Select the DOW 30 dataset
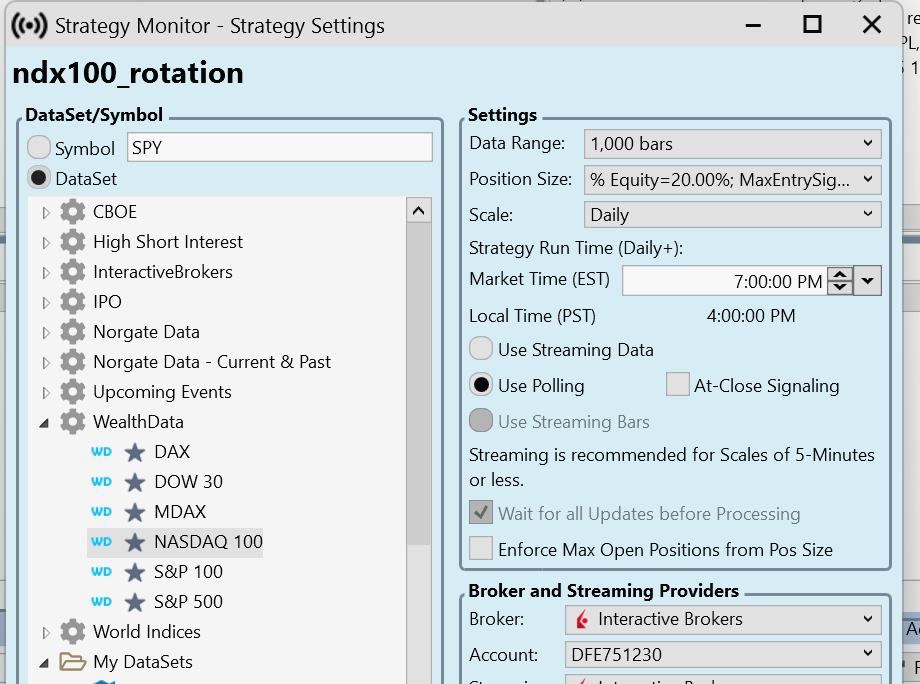The width and height of the screenshot is (920, 684). [190, 481]
